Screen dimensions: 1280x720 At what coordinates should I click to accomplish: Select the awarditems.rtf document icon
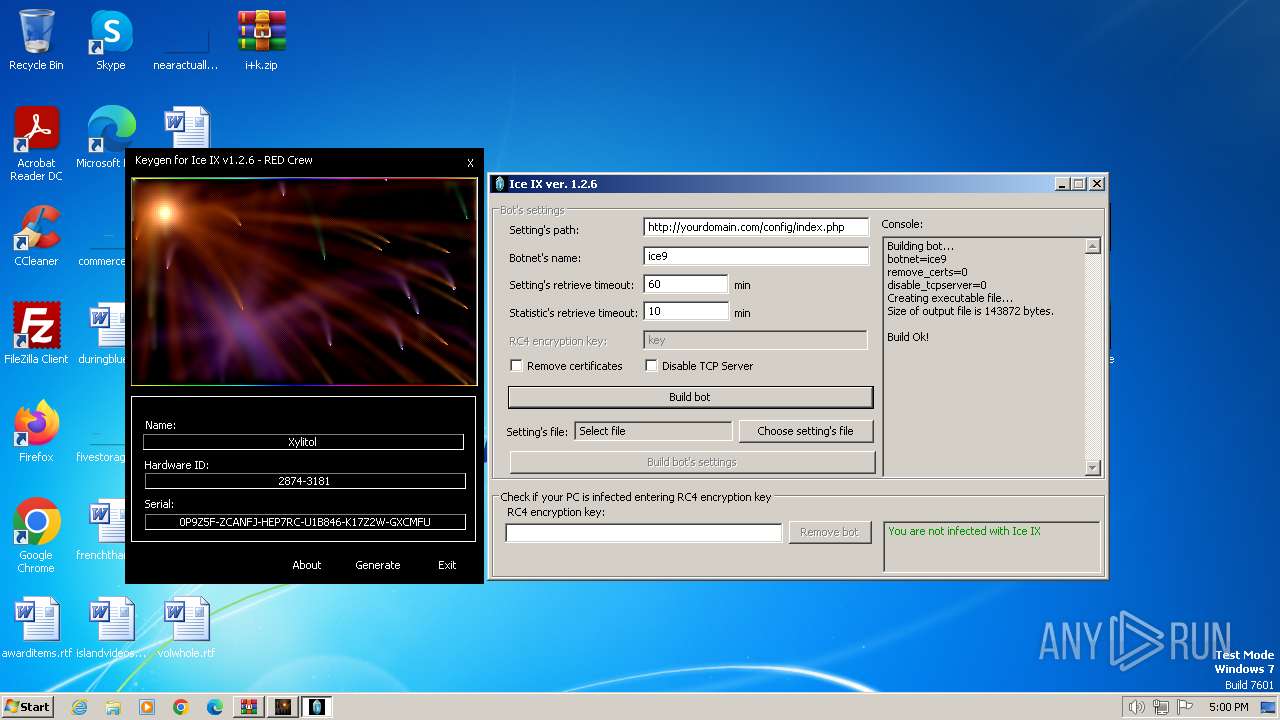[36, 628]
